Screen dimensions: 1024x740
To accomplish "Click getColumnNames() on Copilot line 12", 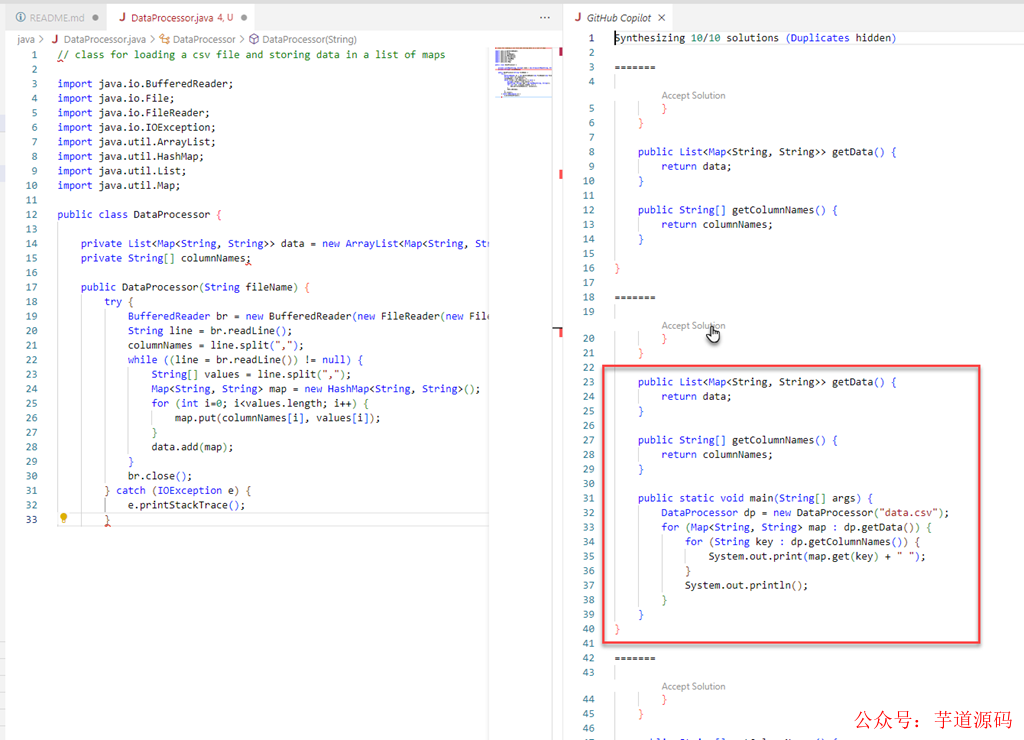I will click(778, 210).
